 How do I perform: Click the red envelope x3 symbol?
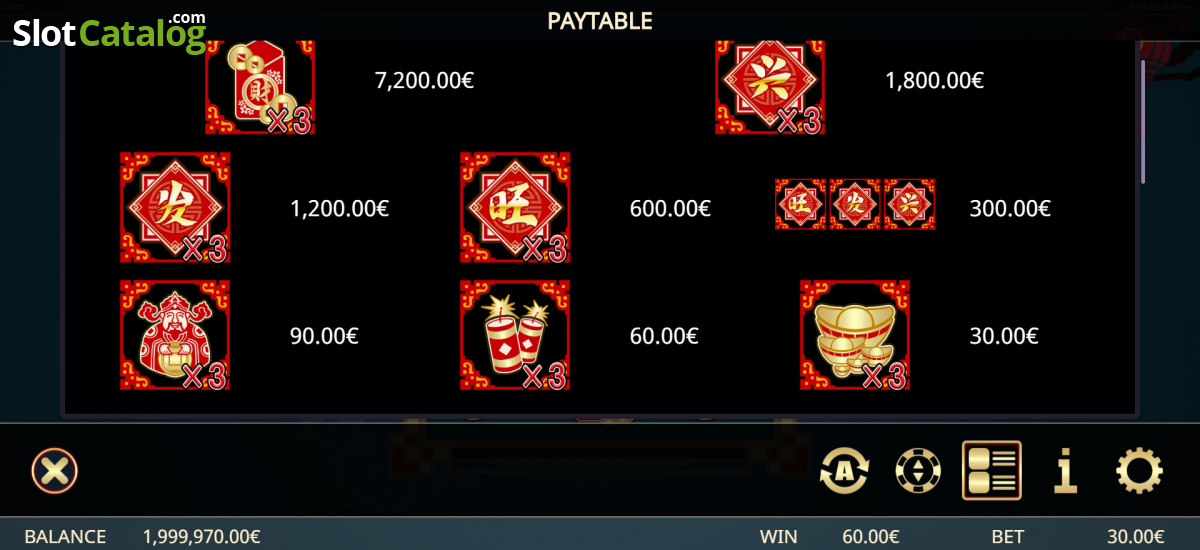coord(260,87)
